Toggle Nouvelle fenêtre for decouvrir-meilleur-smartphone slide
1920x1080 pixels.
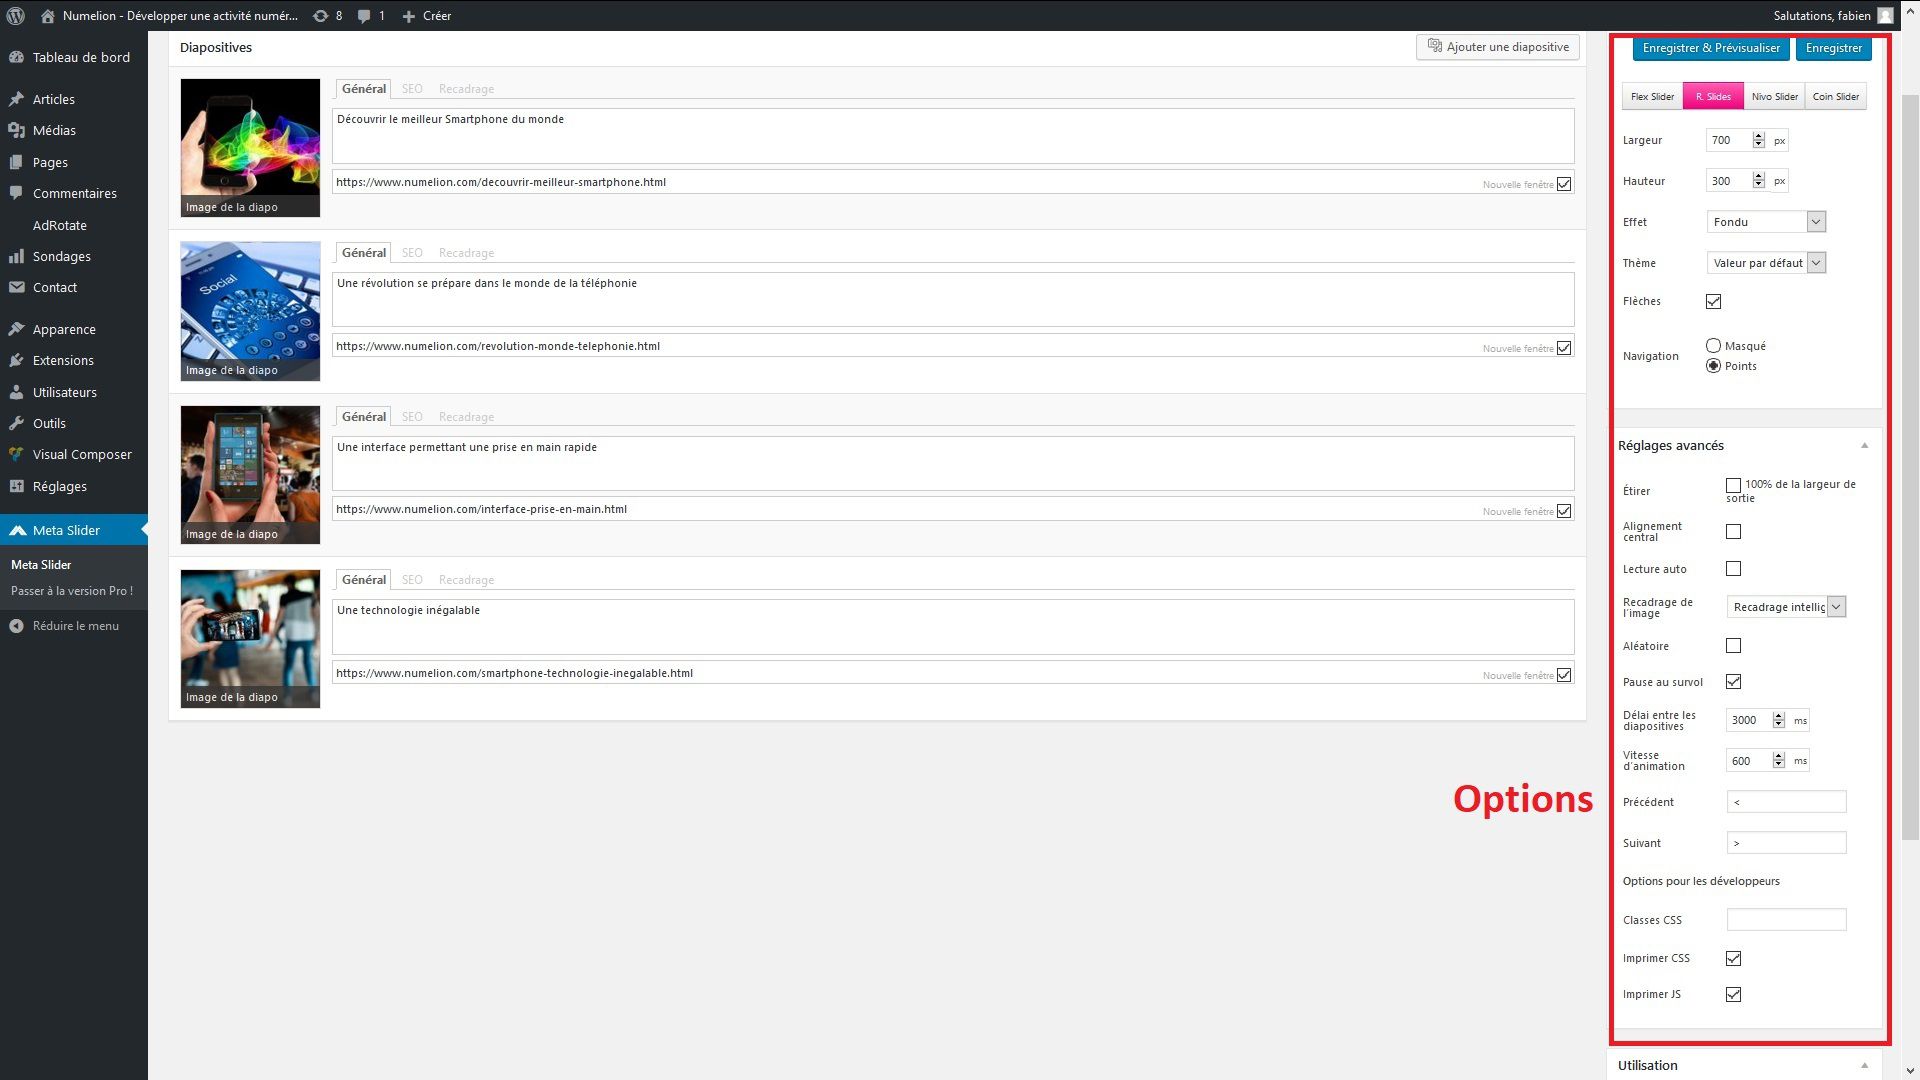pos(1564,184)
